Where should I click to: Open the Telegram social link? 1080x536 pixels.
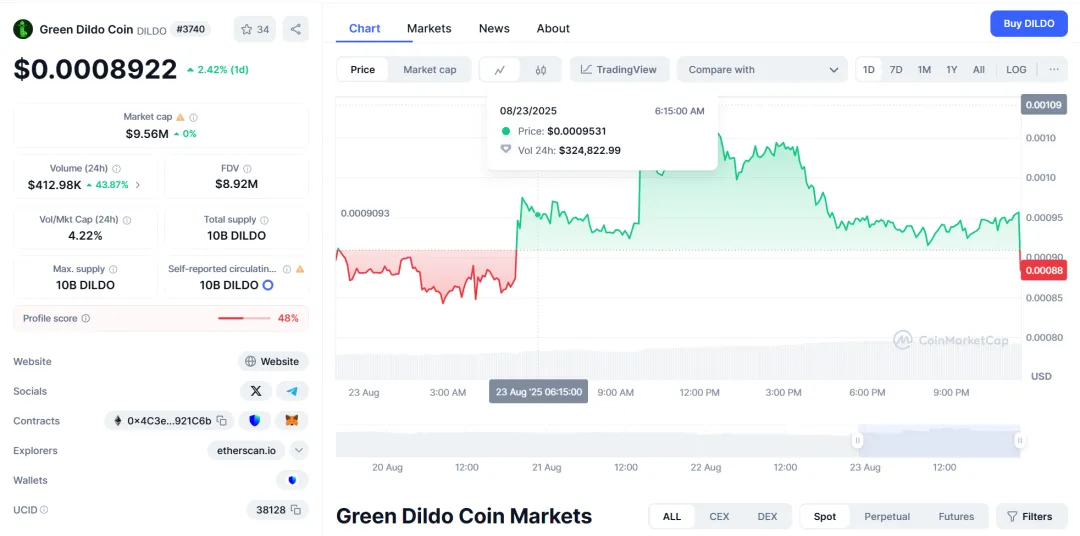pos(292,391)
